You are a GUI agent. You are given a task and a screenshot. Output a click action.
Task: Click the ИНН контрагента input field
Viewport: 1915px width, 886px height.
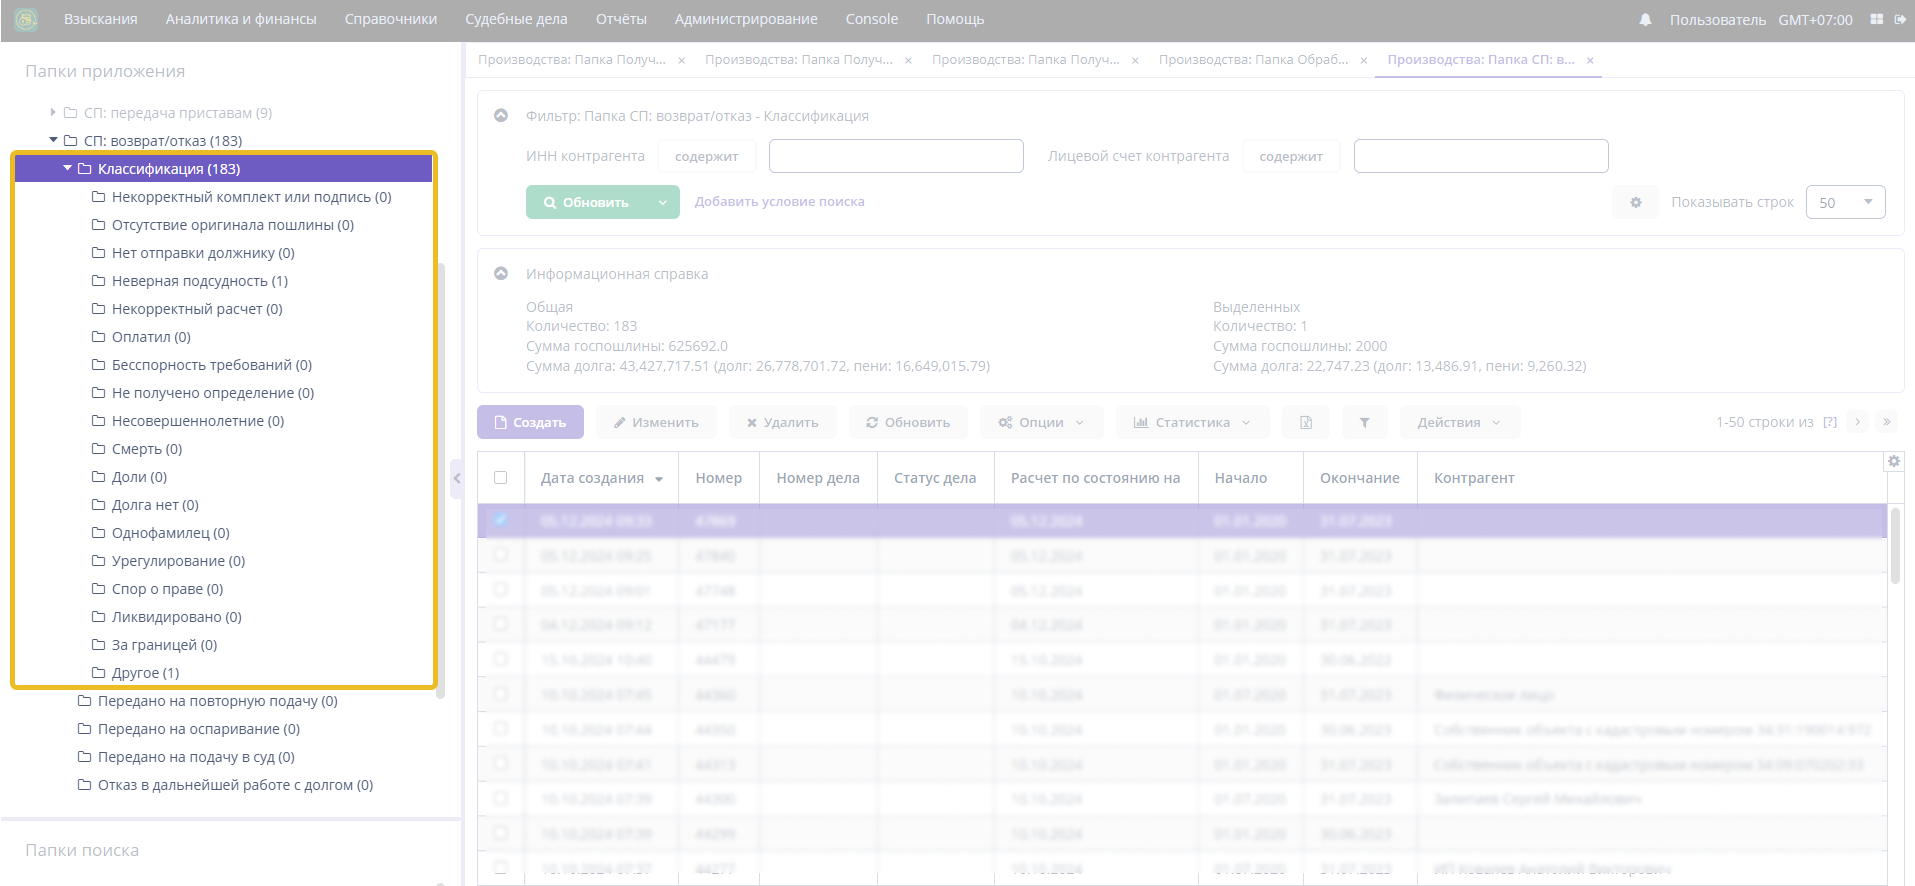[x=895, y=156]
